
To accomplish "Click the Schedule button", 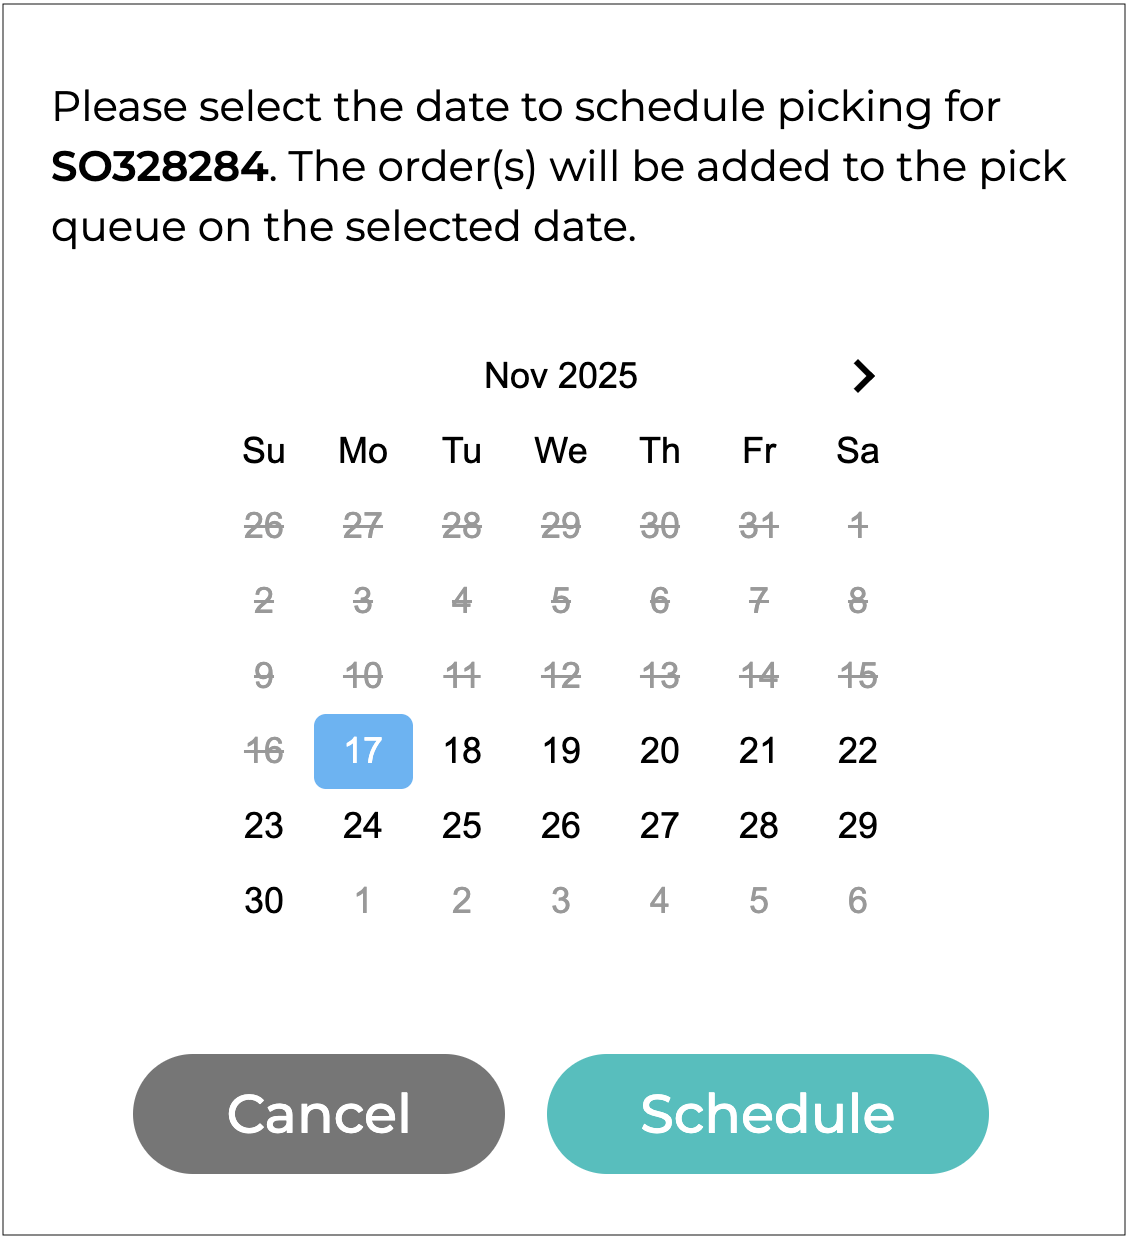I will coord(767,1114).
